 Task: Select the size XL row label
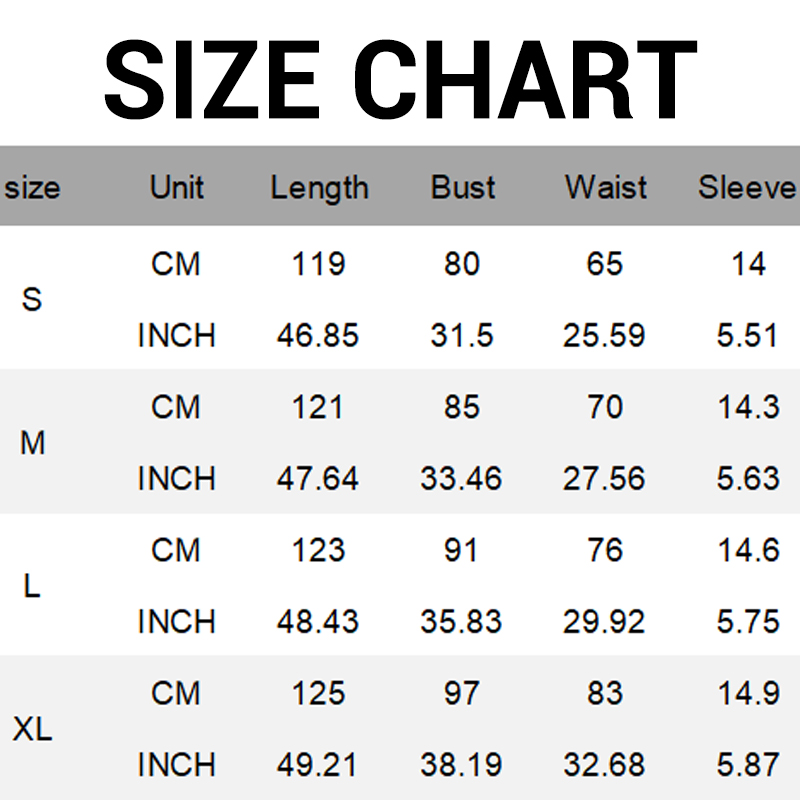point(32,729)
